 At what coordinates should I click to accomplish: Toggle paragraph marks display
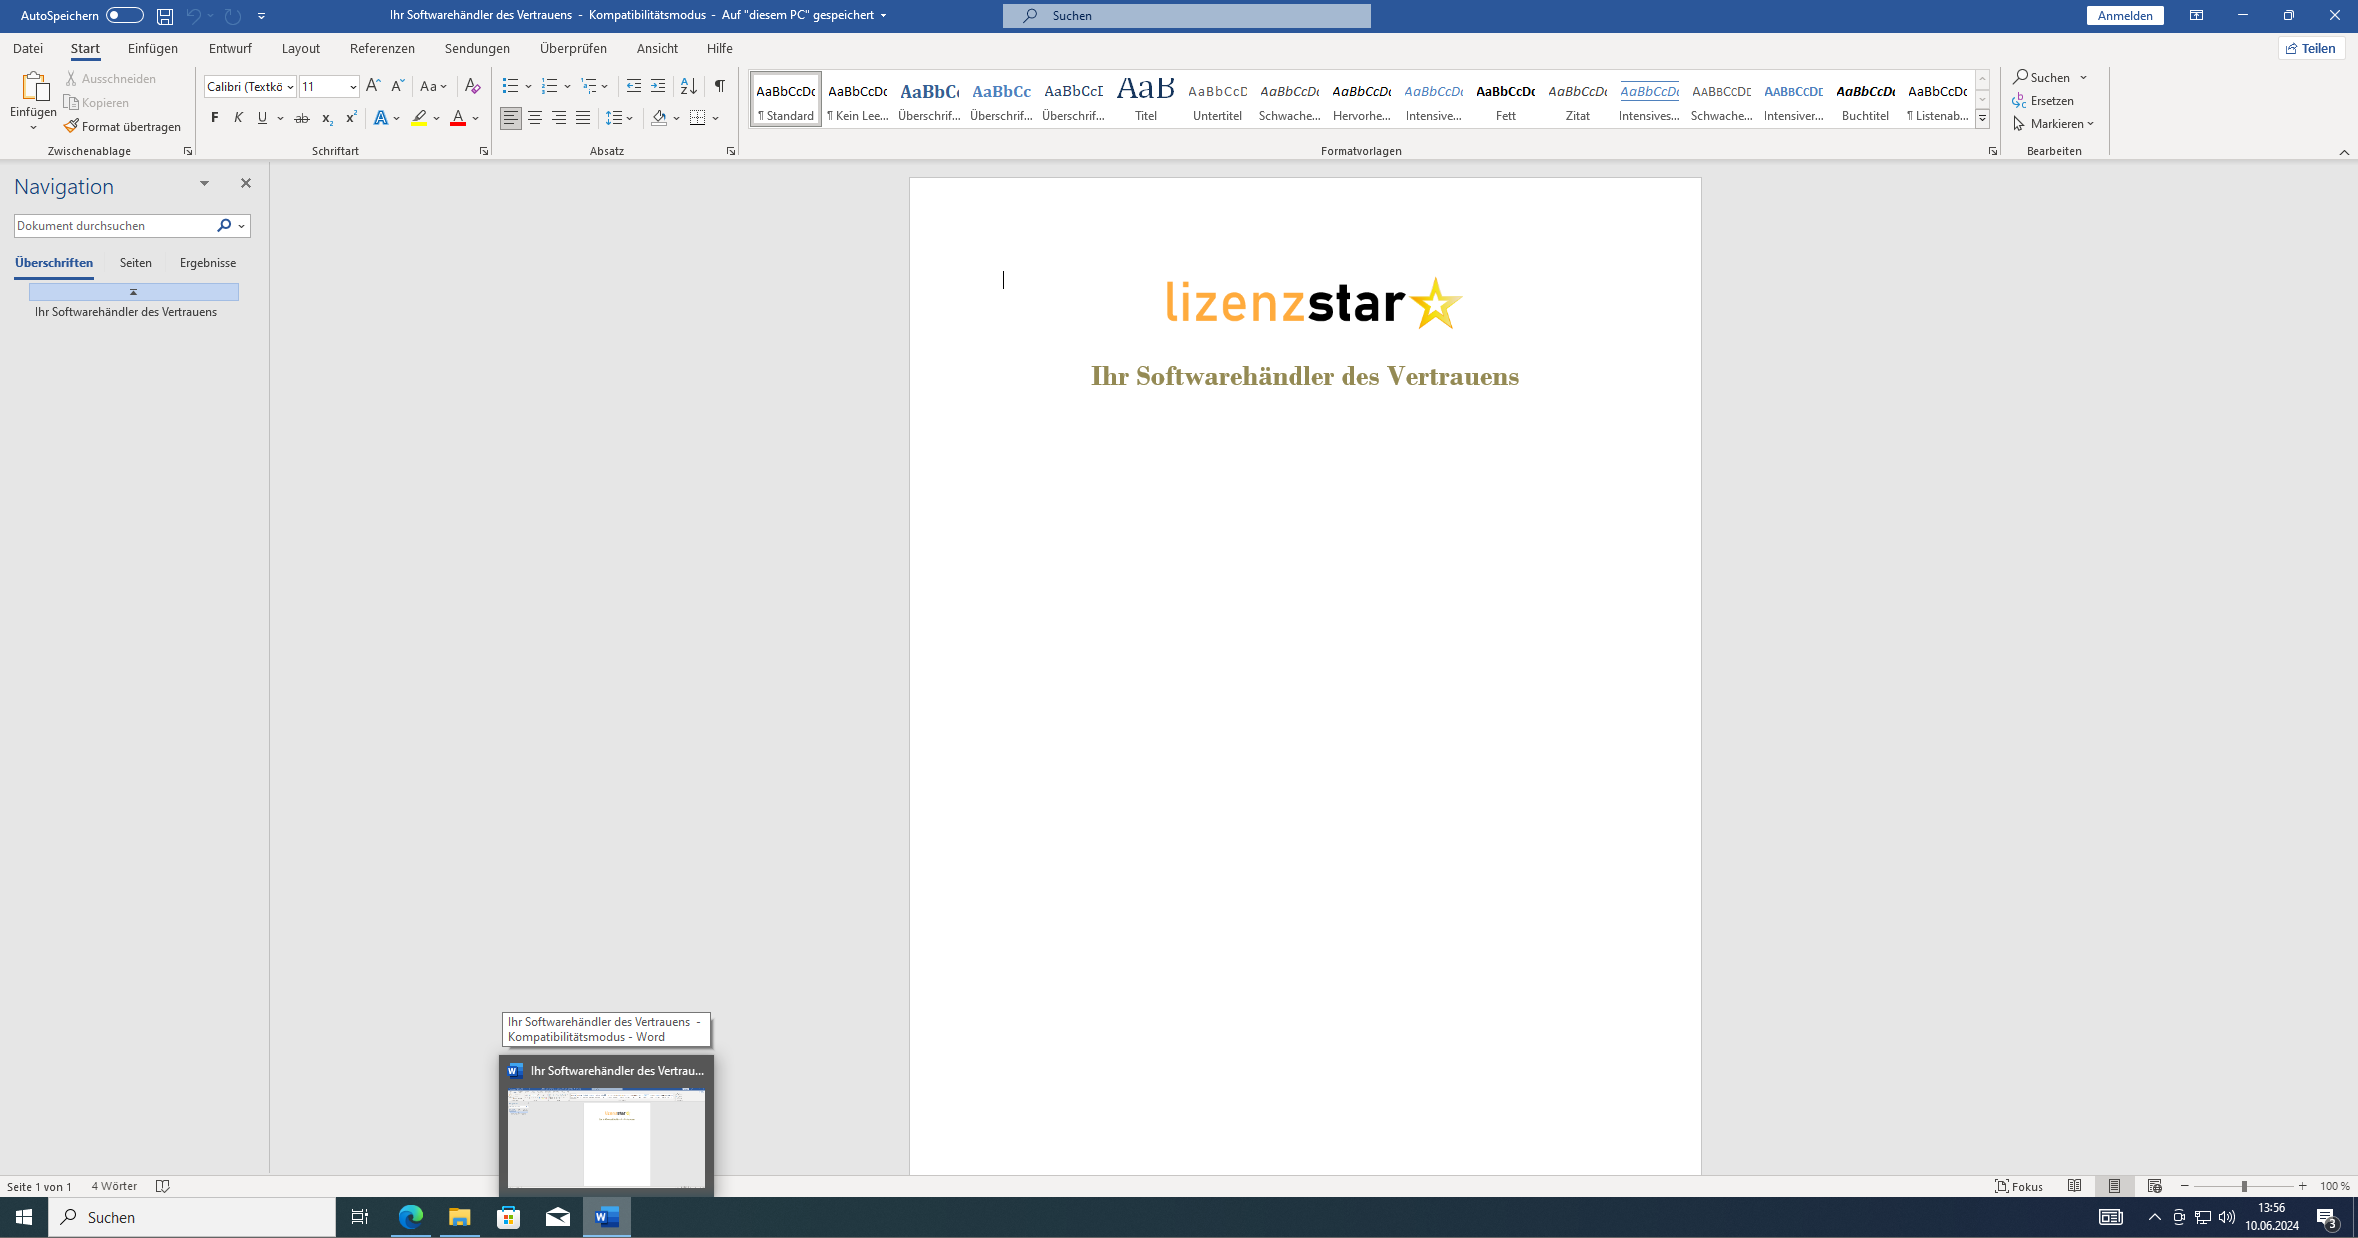[719, 86]
